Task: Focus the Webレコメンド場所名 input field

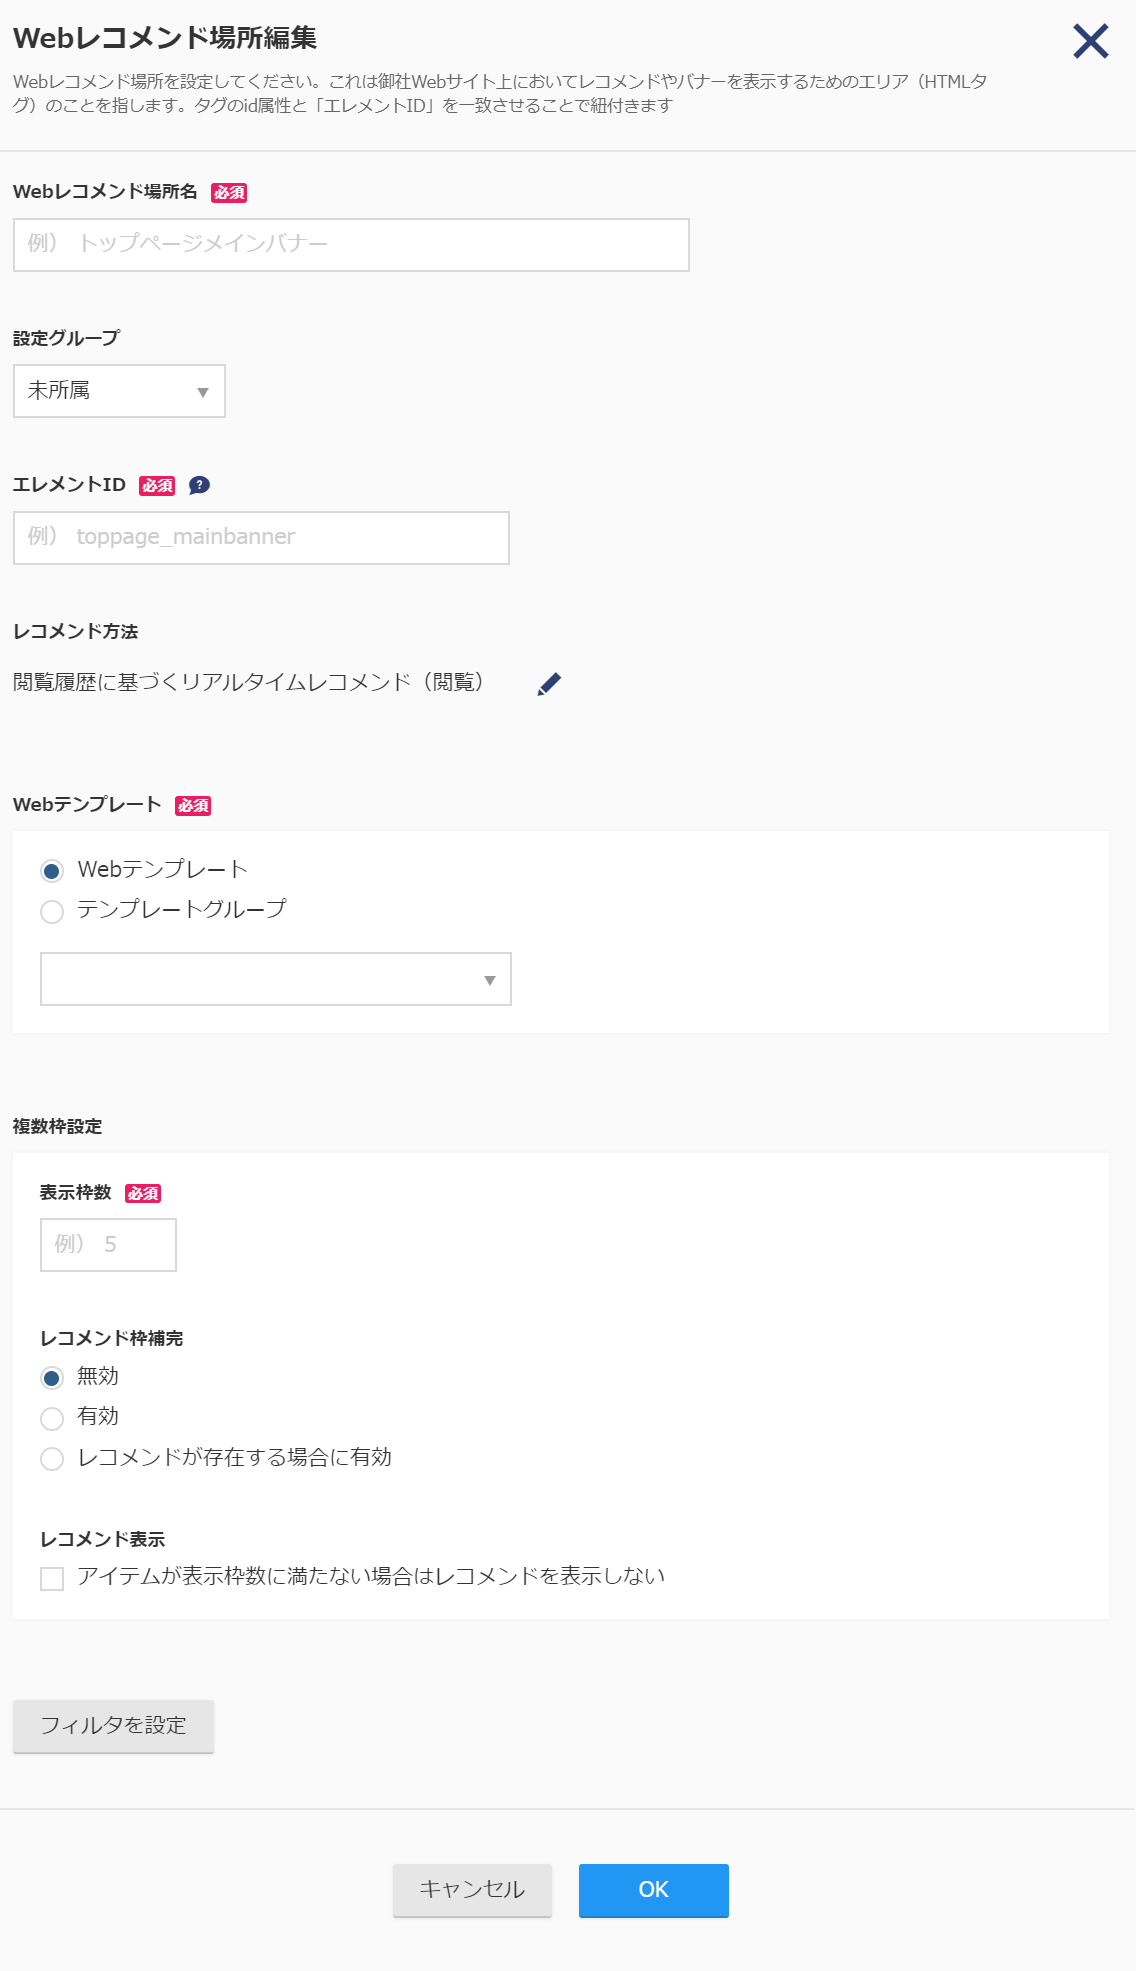Action: [x=351, y=245]
